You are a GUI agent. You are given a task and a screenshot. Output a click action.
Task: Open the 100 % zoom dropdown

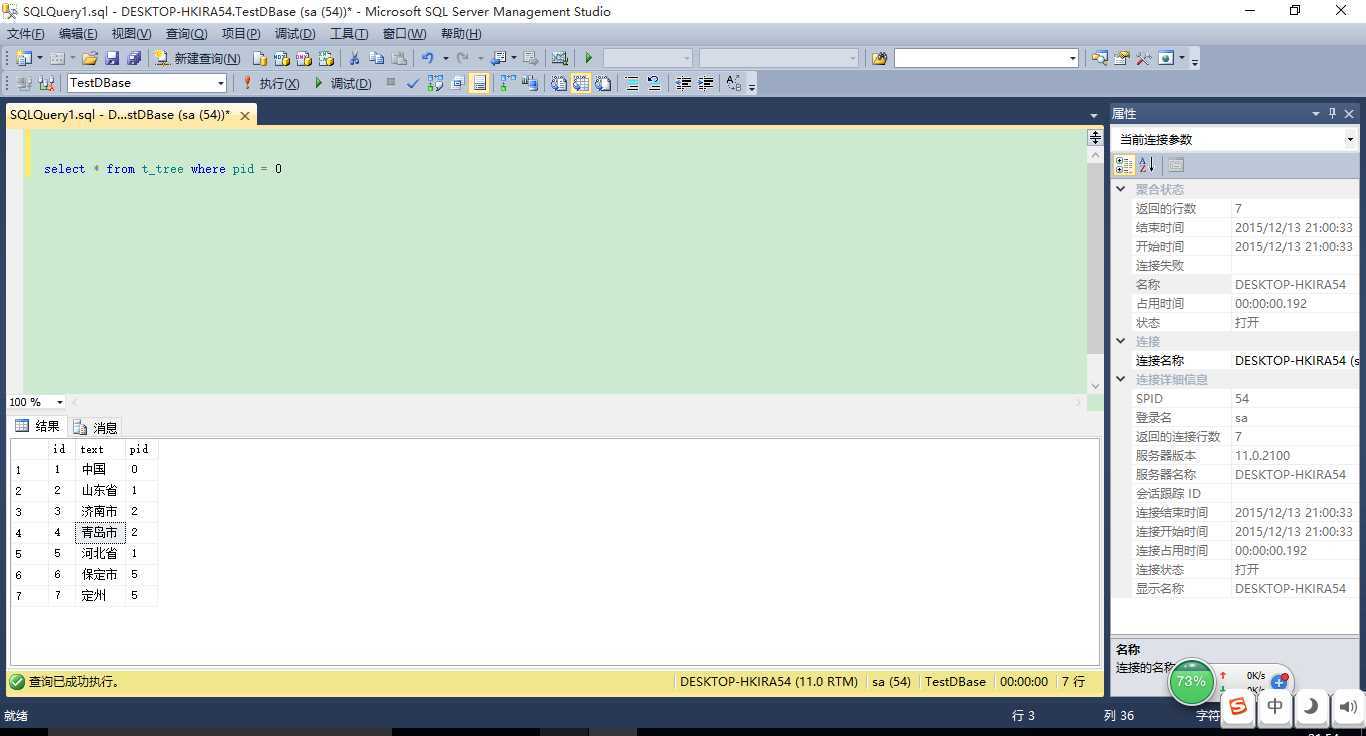[59, 402]
